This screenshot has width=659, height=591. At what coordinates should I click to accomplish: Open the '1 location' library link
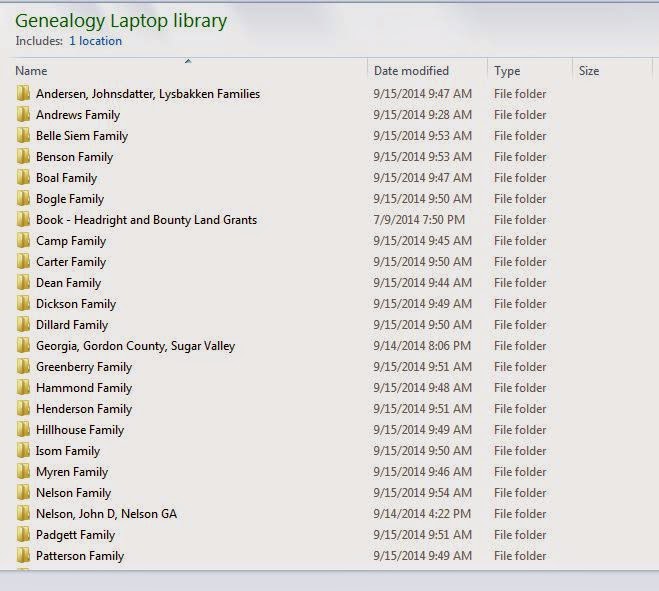(x=95, y=41)
